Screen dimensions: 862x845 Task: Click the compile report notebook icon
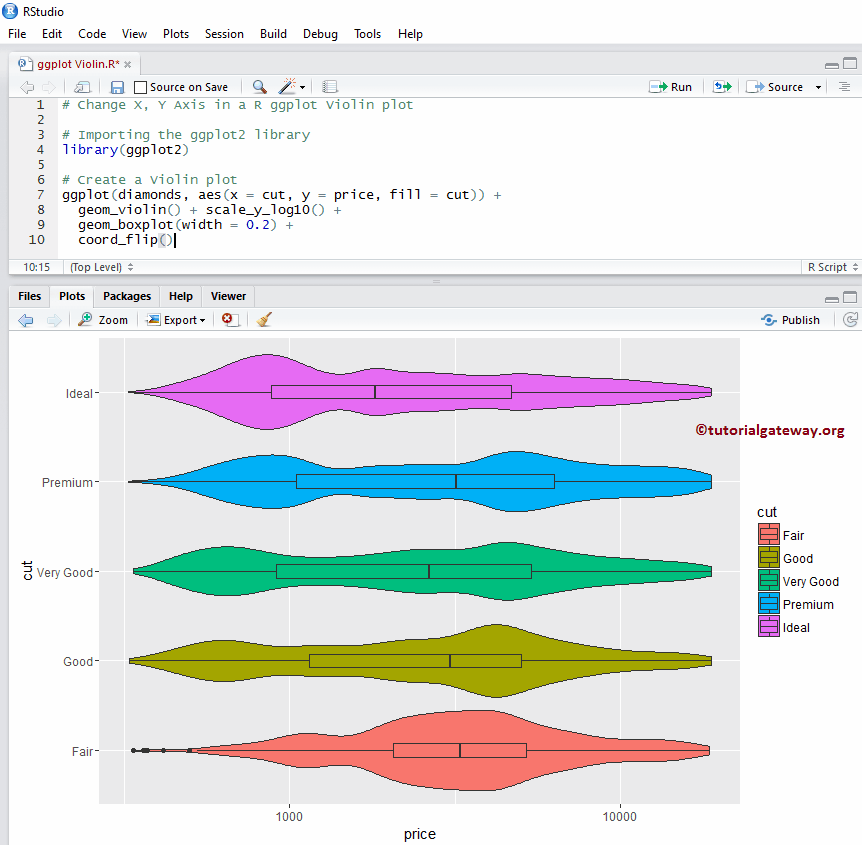click(330, 87)
